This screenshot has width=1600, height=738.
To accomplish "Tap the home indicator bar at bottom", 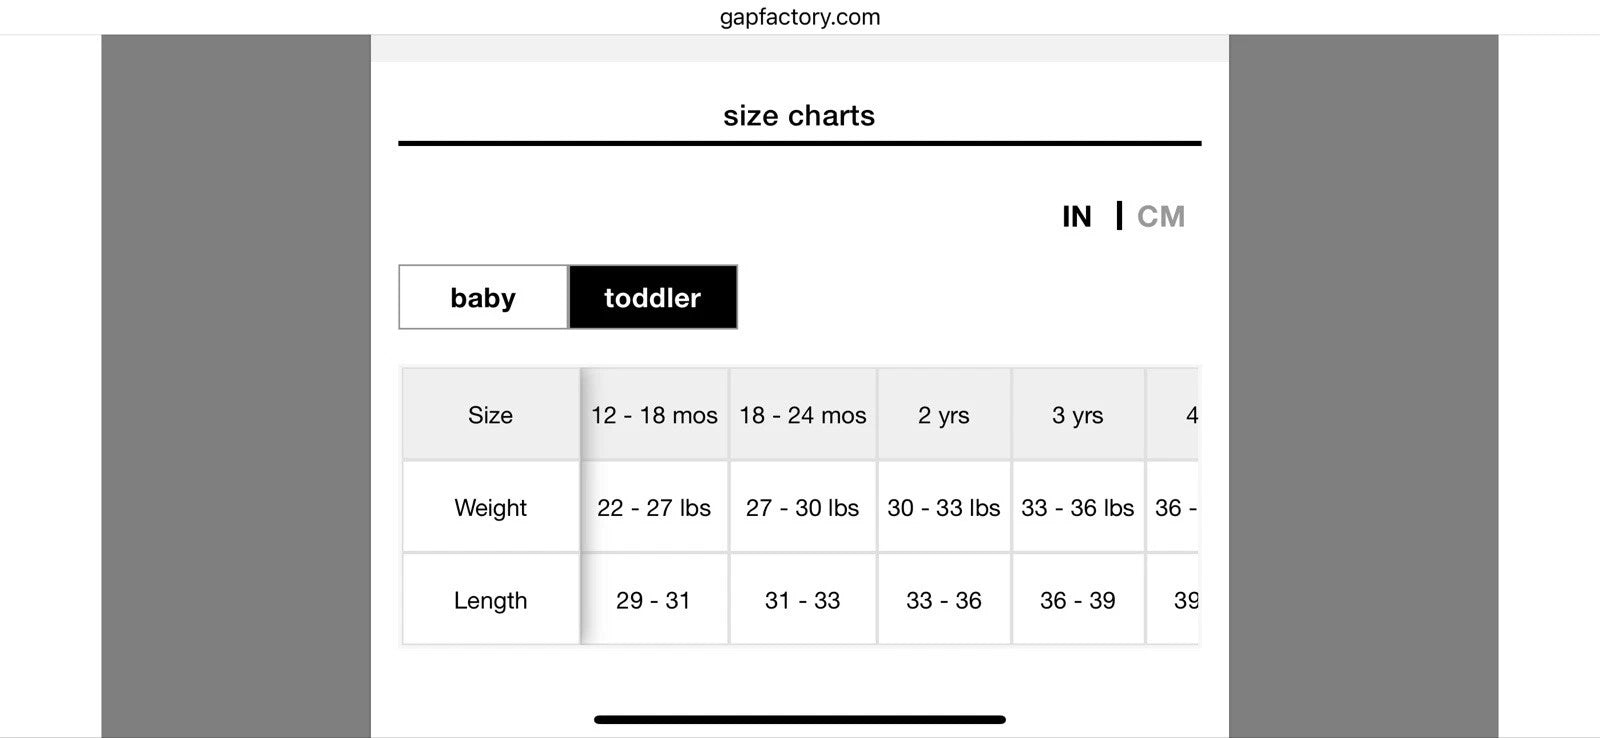I will click(800, 719).
